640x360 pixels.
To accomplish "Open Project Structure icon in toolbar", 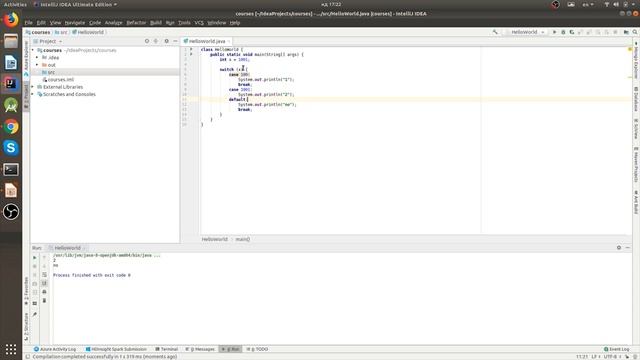I will (626, 32).
